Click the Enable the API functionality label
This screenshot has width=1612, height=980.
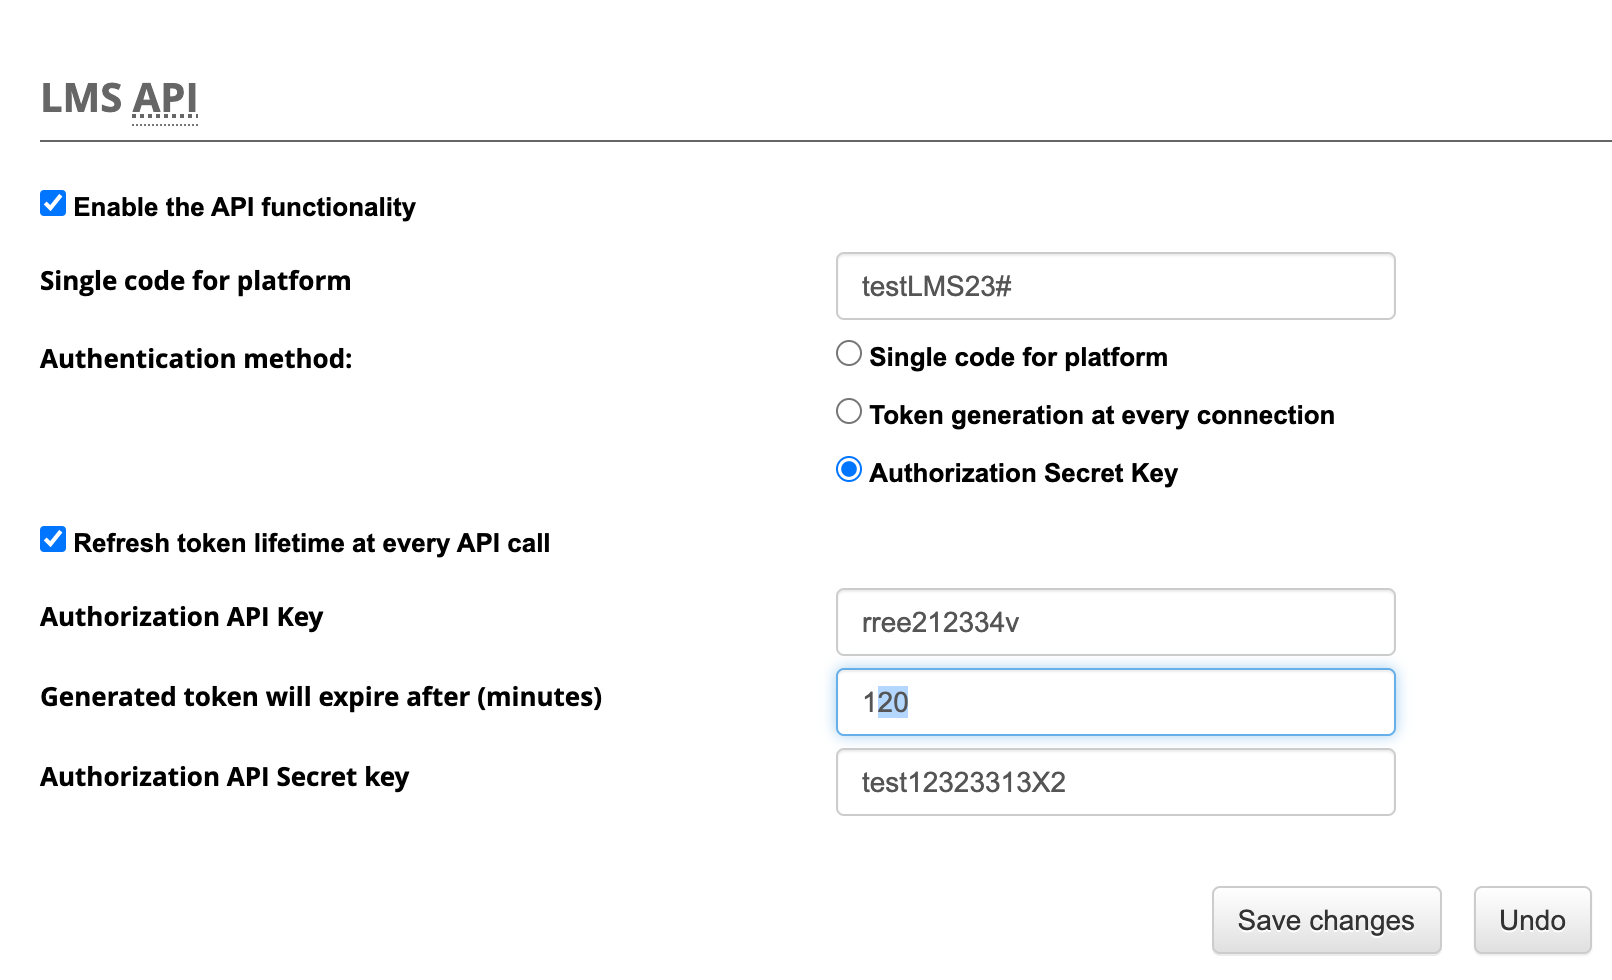pyautogui.click(x=244, y=207)
